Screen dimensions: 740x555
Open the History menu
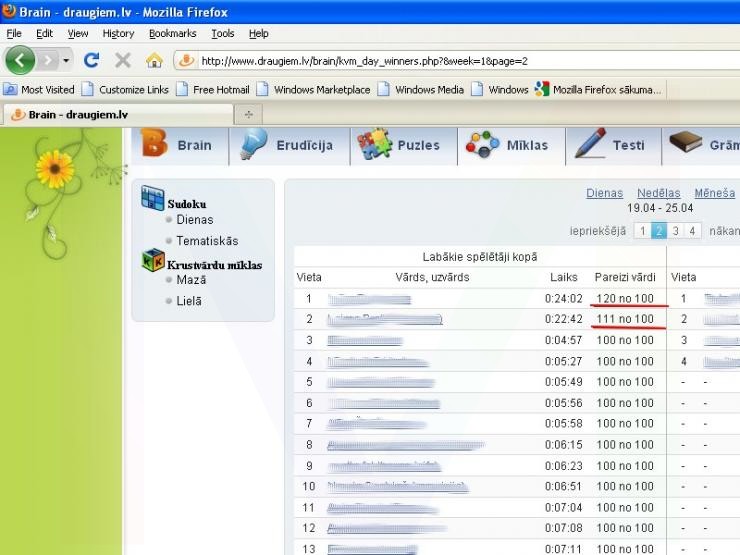tap(118, 33)
